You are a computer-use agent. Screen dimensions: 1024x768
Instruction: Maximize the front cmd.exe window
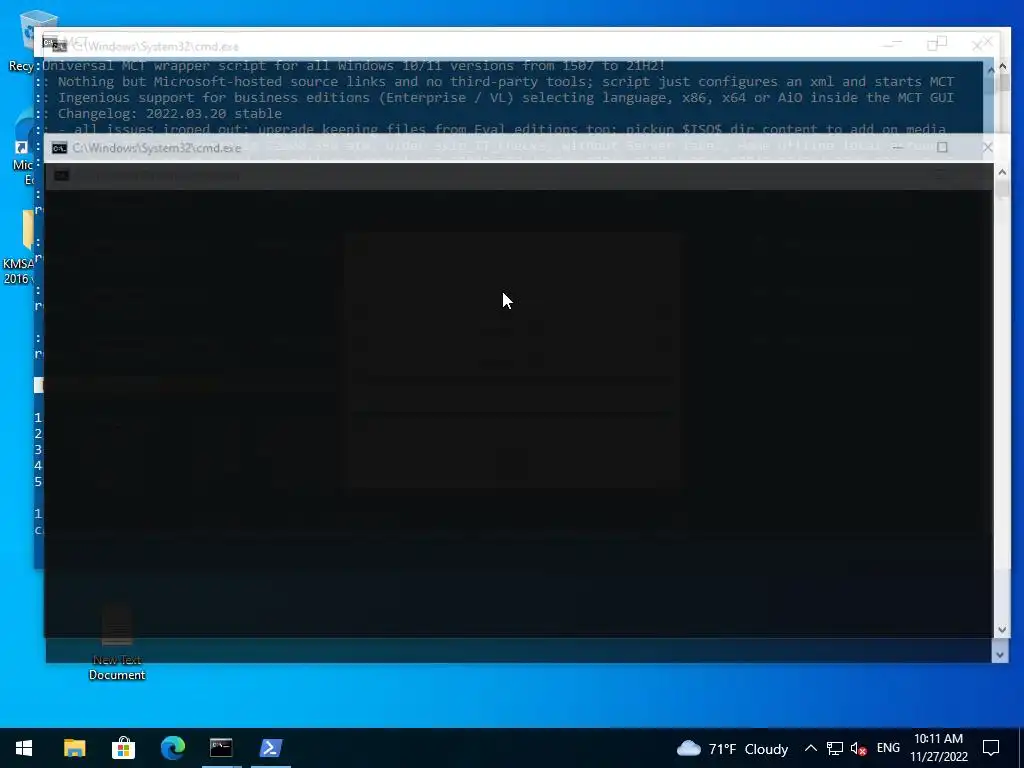click(x=942, y=148)
